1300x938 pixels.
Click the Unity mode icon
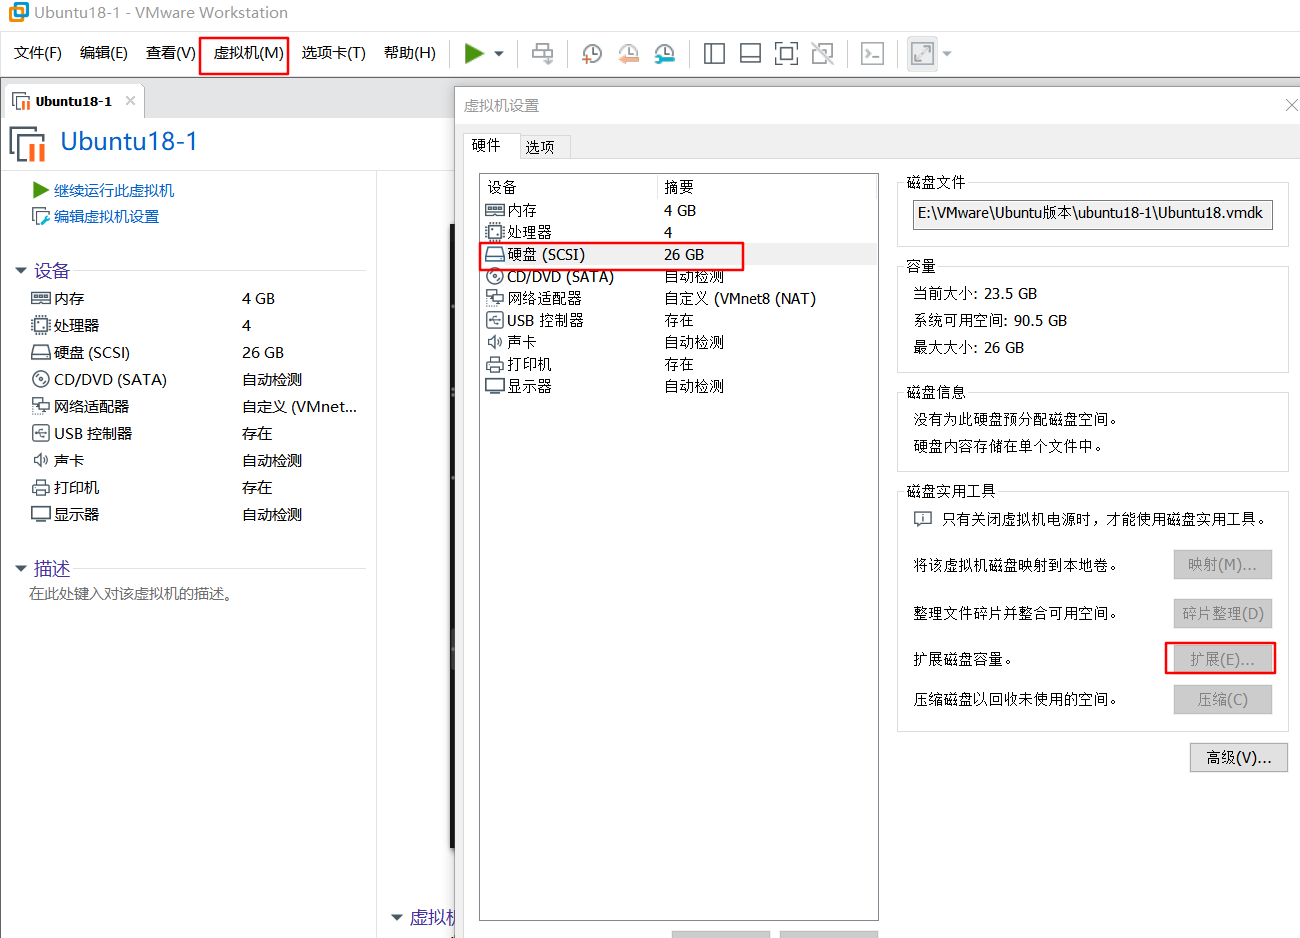pos(822,53)
